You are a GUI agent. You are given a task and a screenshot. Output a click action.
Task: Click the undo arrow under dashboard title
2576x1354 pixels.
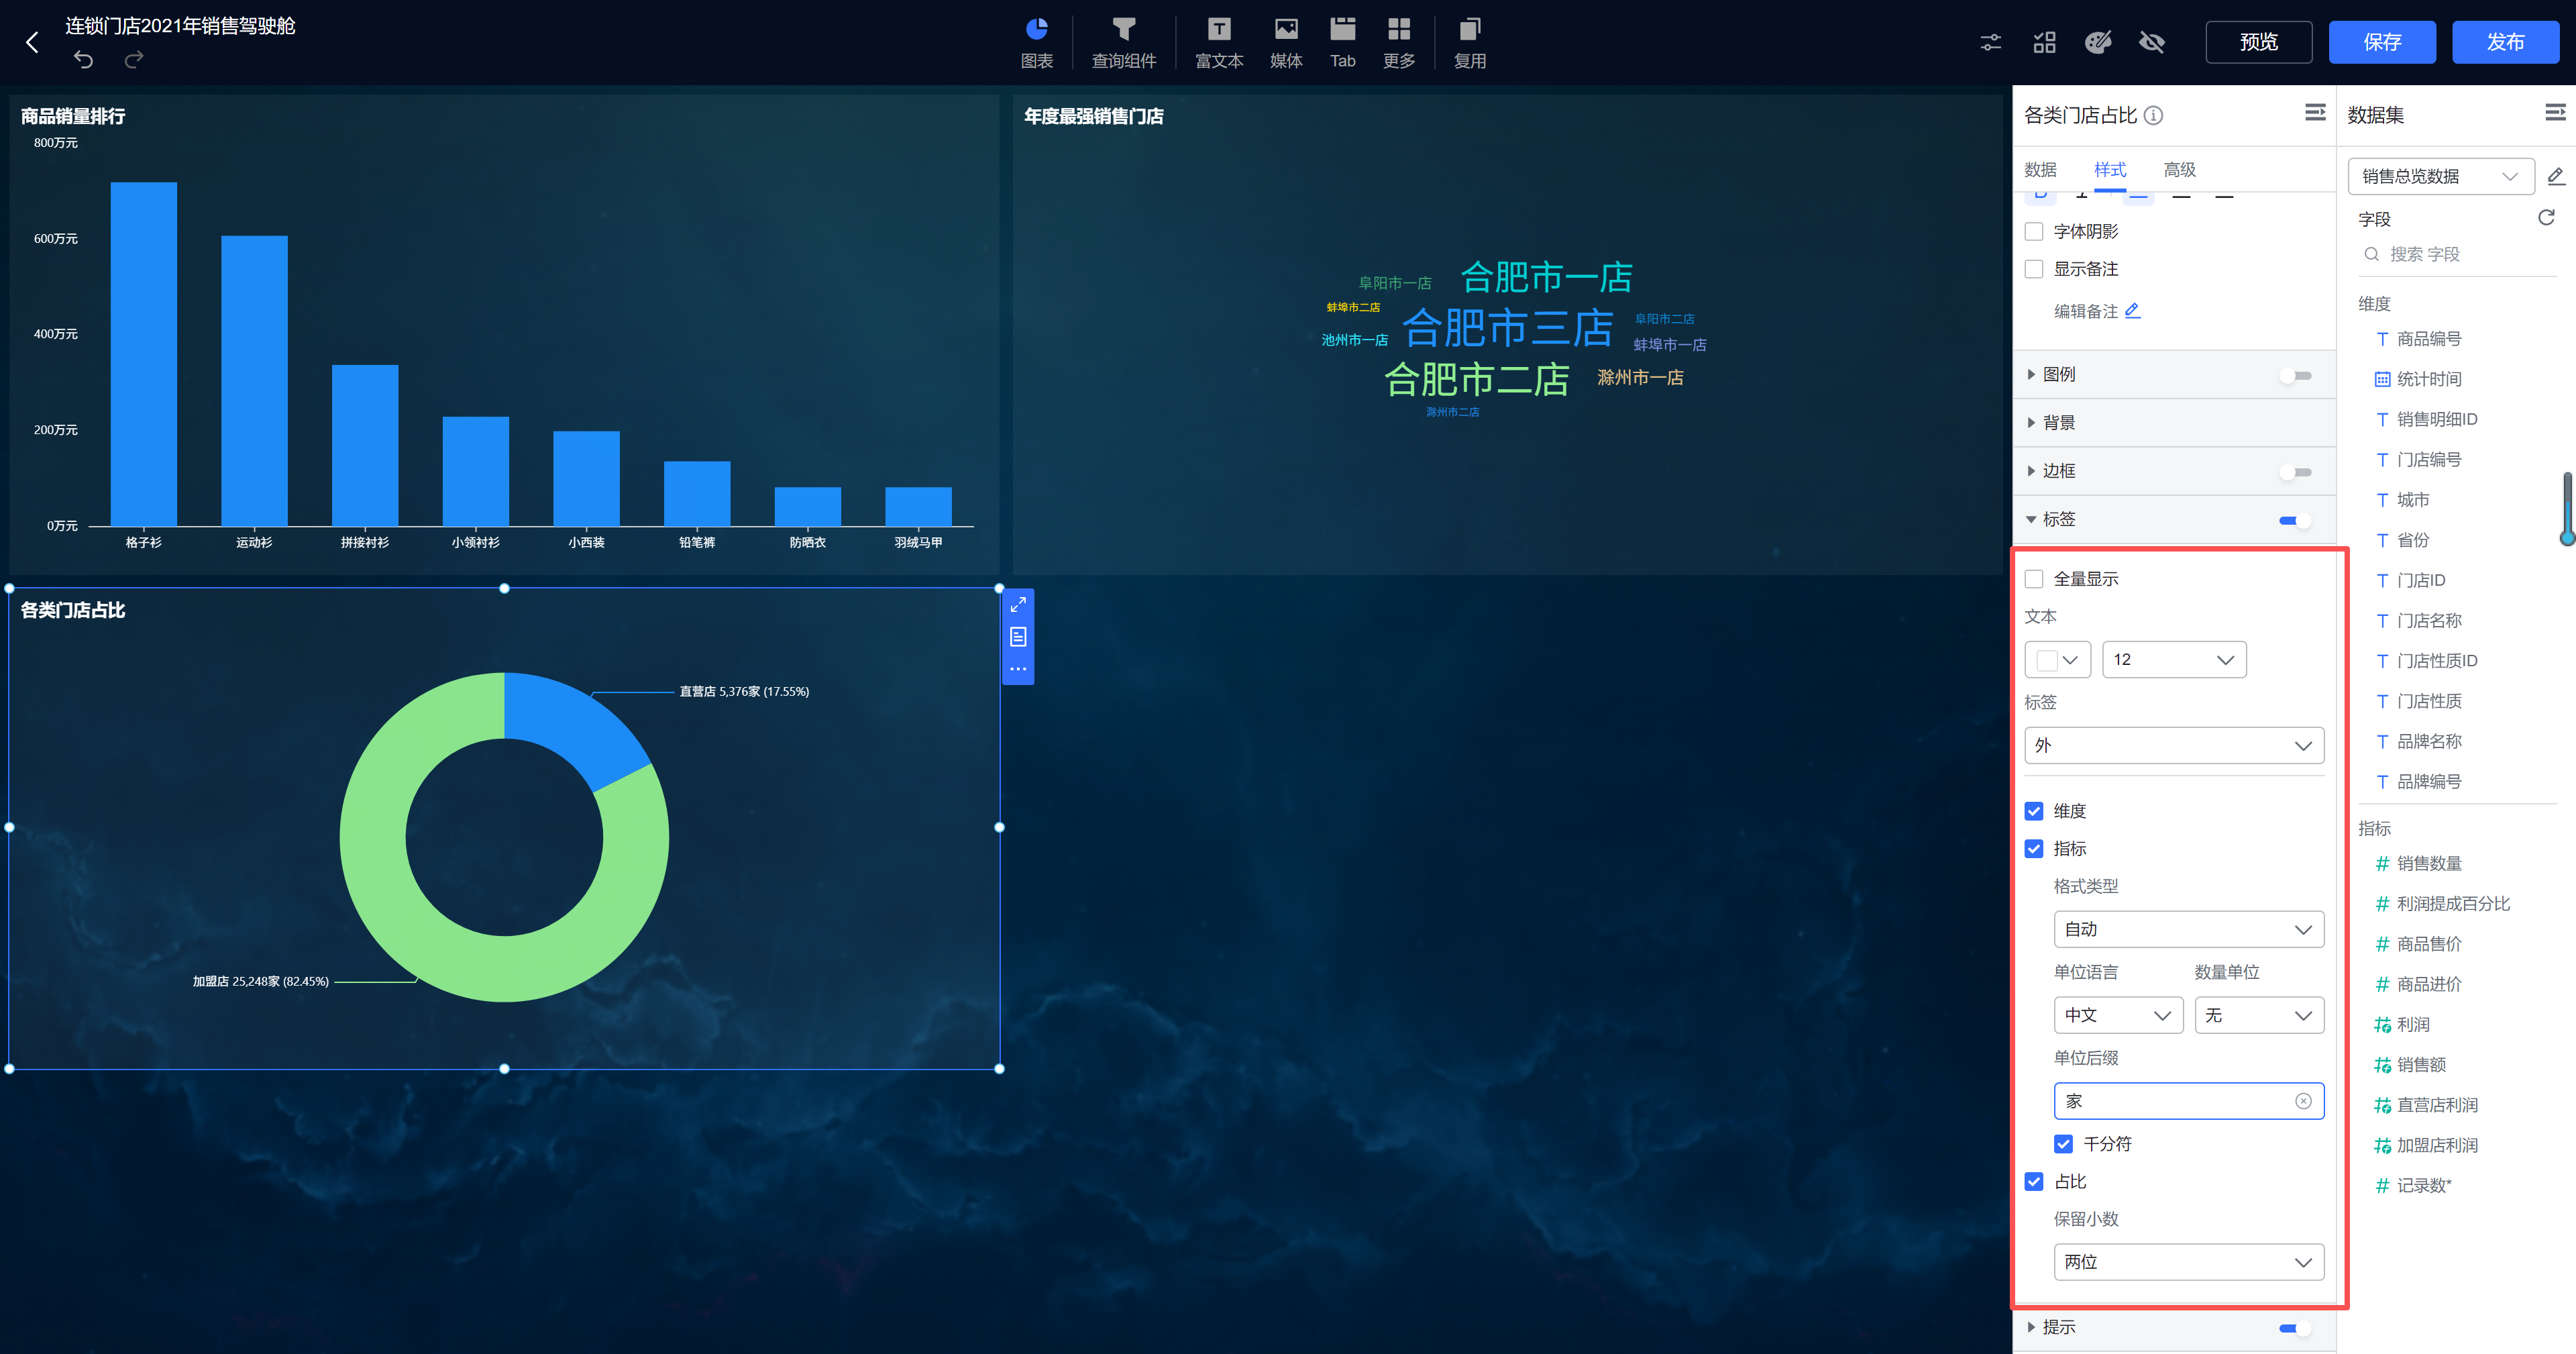[x=84, y=60]
